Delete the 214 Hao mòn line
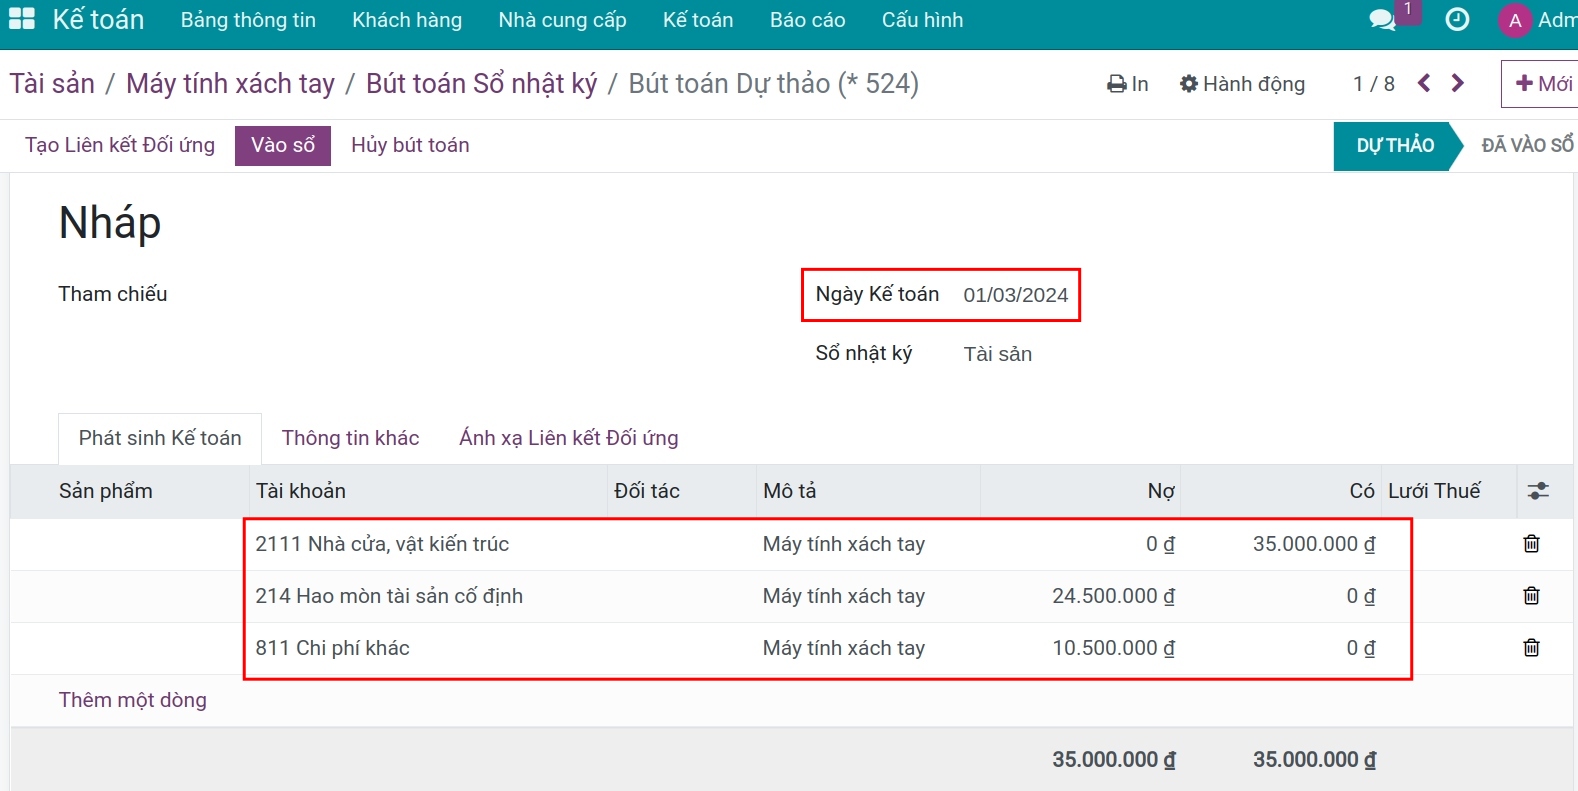Screen dimensions: 1578x791 tap(1531, 596)
